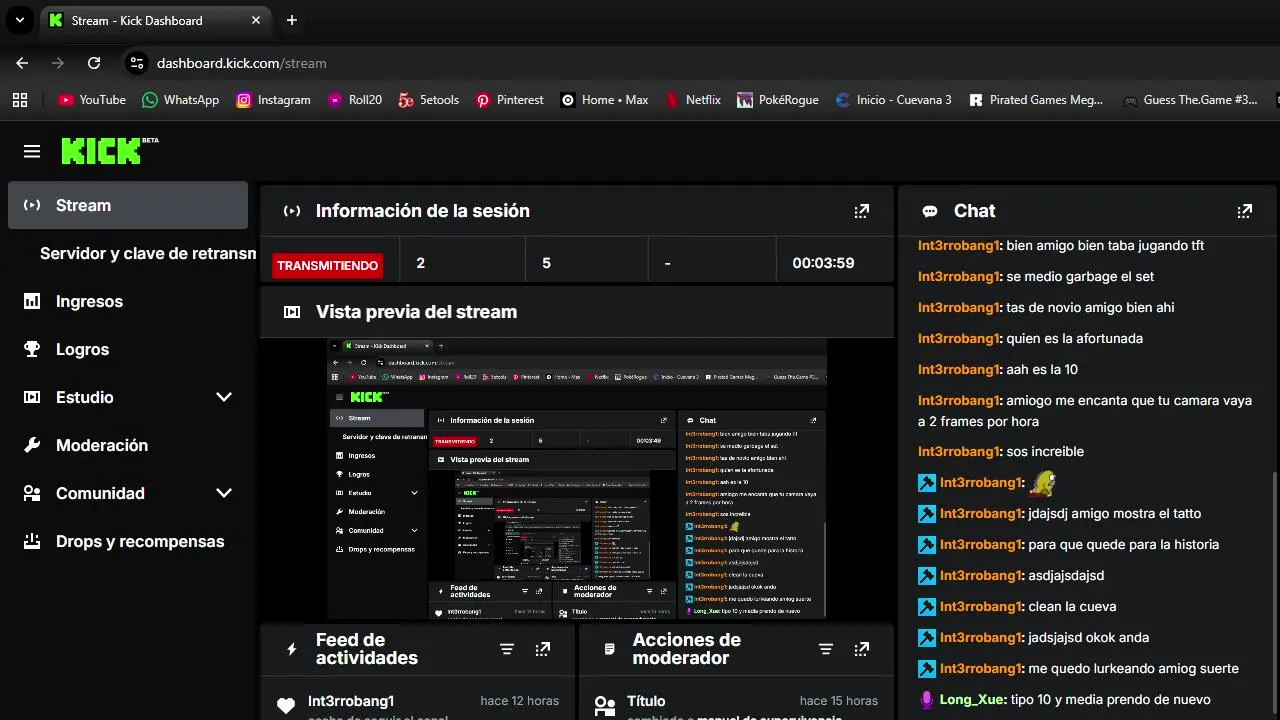1280x720 pixels.
Task: Click Int3rrobang1 in the activity feed
Action: coord(351,701)
